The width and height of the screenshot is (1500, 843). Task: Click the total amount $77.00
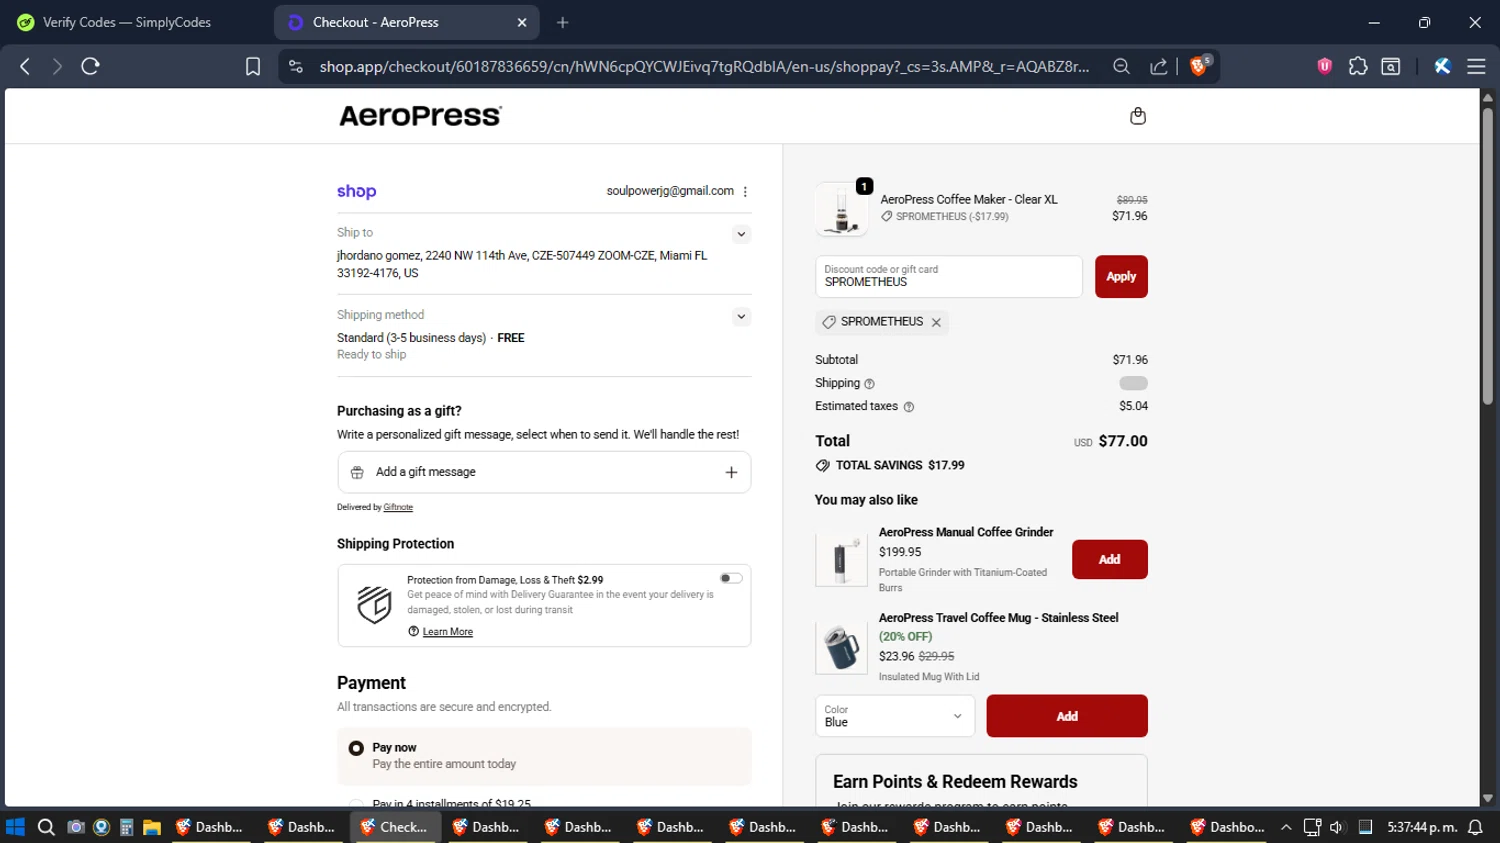1123,441
